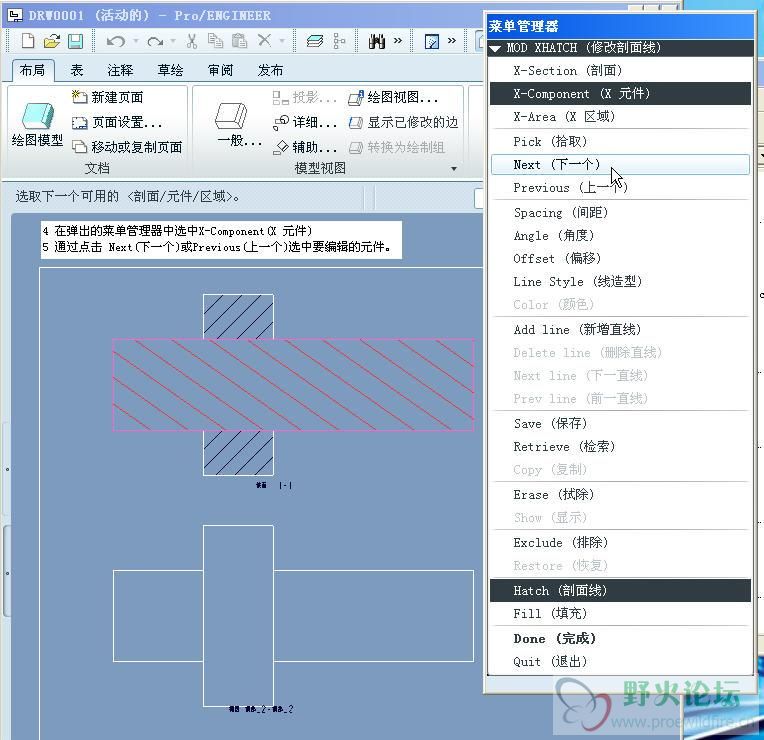
Task: Collapse the MOD XHATCH menu triangle
Action: click(496, 48)
